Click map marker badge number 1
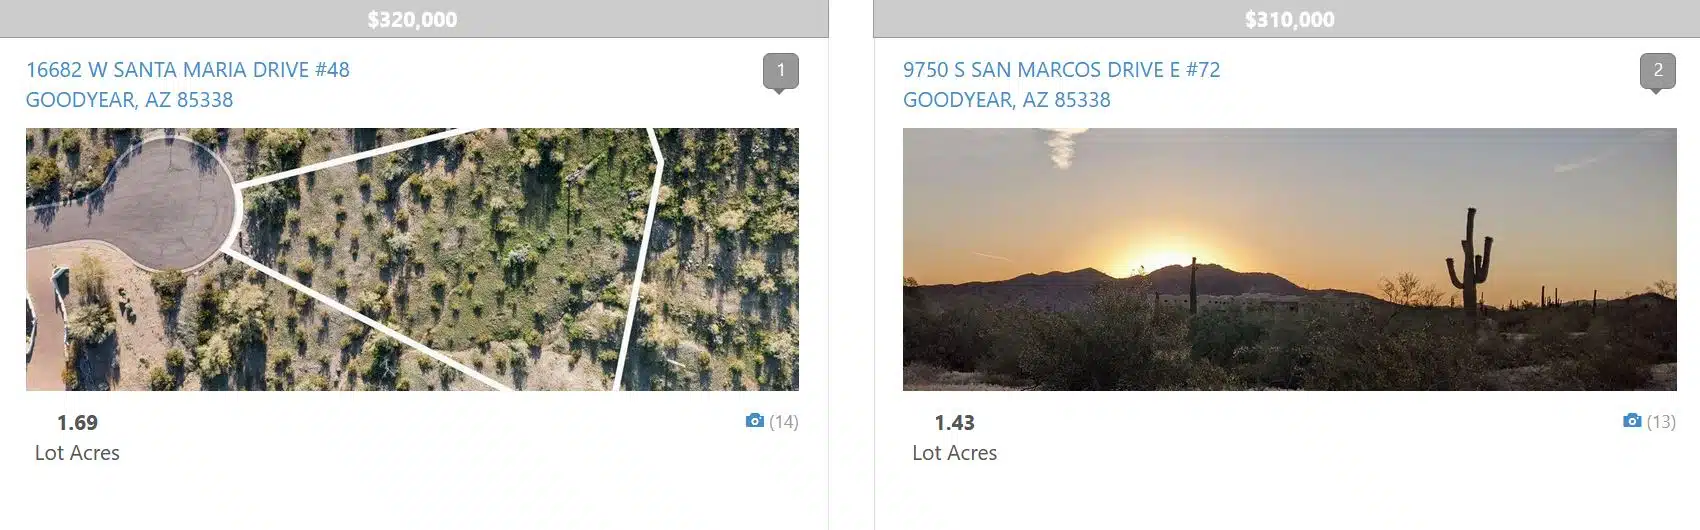This screenshot has height=530, width=1700. pyautogui.click(x=781, y=71)
